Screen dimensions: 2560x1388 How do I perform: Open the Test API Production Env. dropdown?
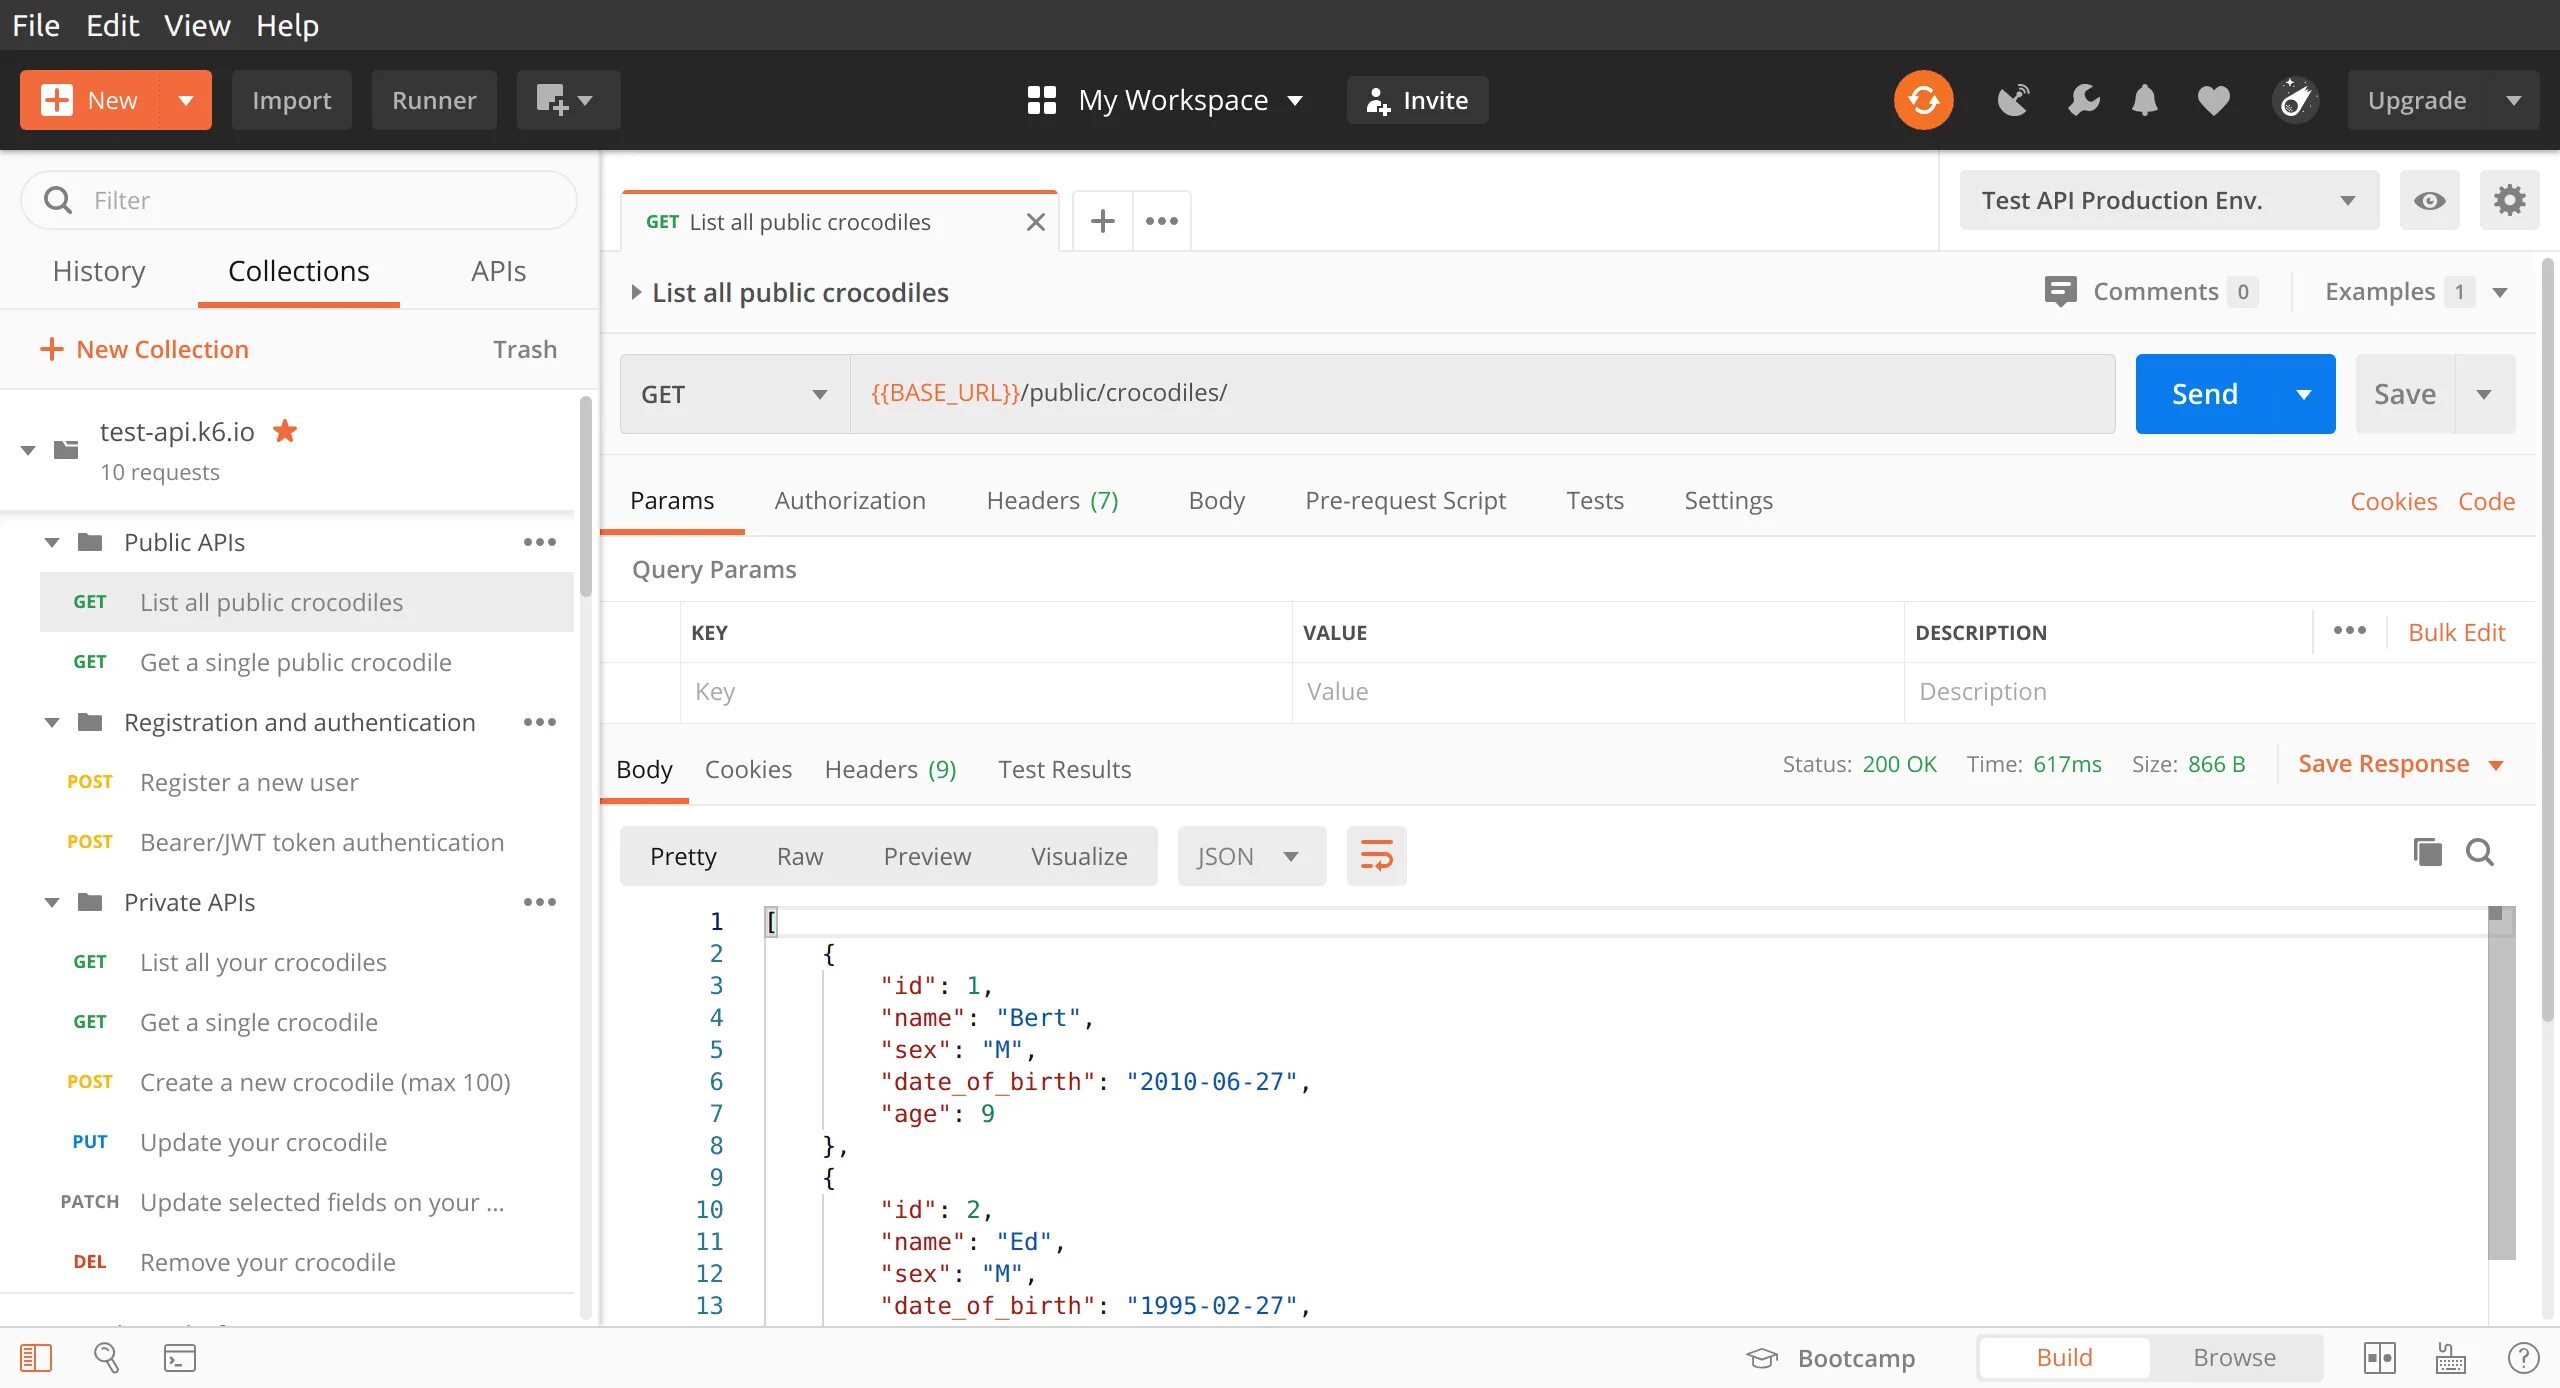[2168, 201]
